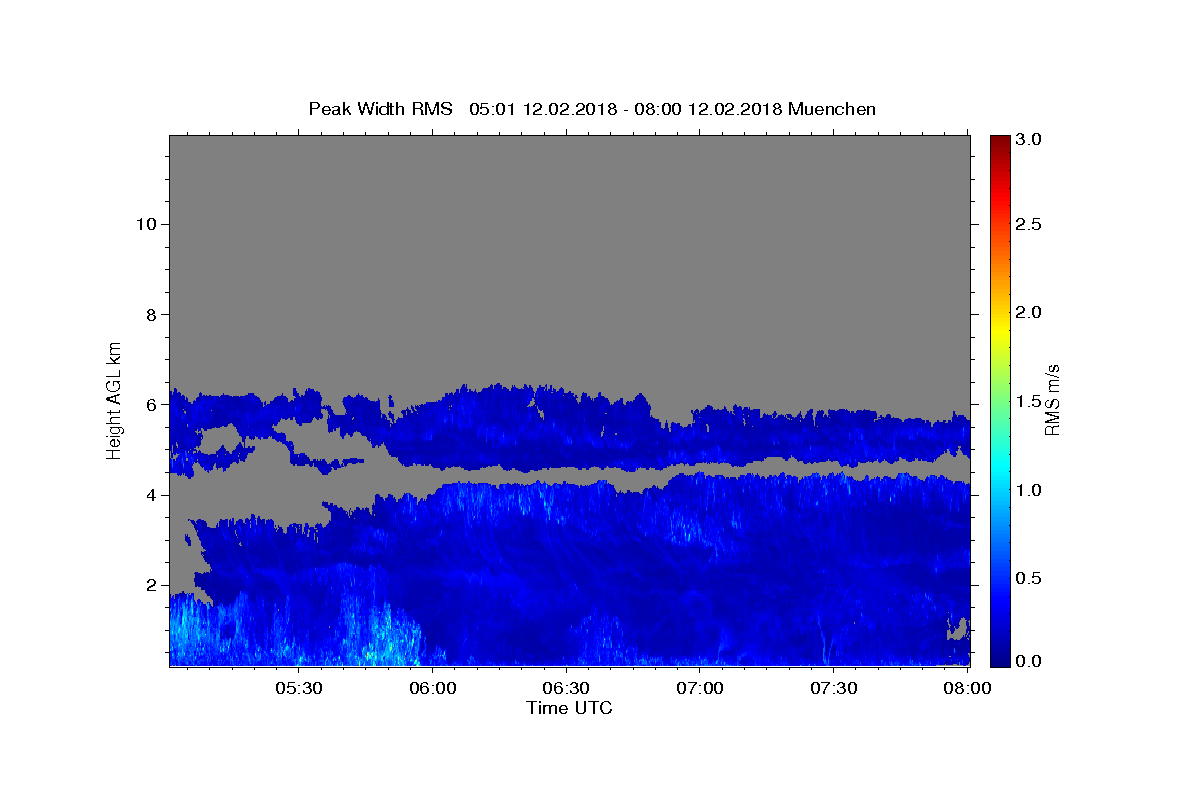
Task: Click the 07:00 time tick label
Action: pos(700,689)
